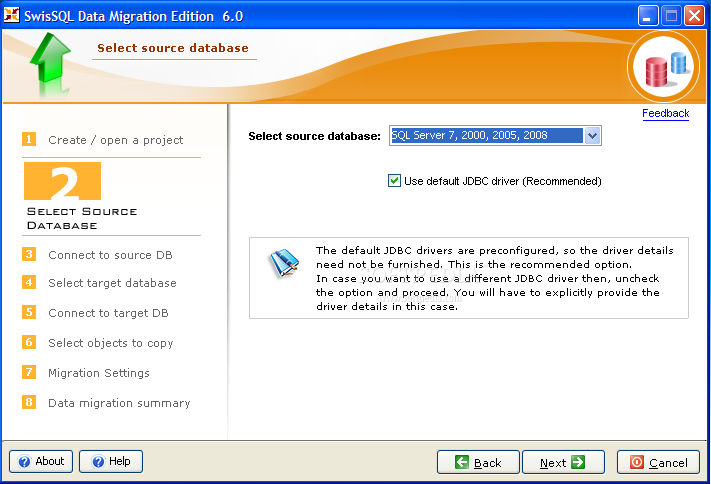Click the window title bar text

pyautogui.click(x=134, y=16)
